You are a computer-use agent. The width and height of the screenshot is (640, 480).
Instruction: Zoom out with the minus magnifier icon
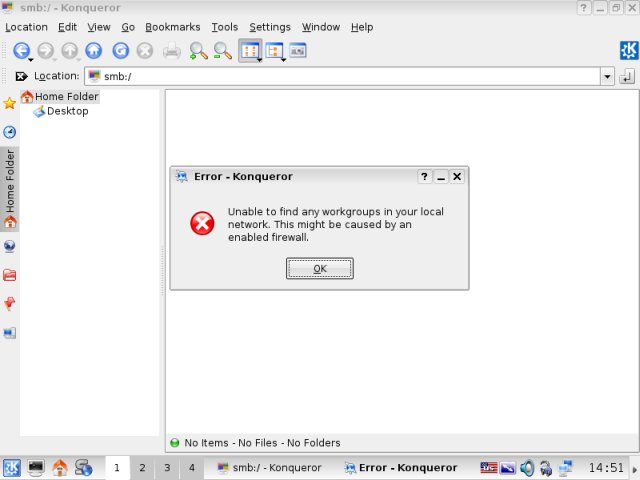coord(223,51)
